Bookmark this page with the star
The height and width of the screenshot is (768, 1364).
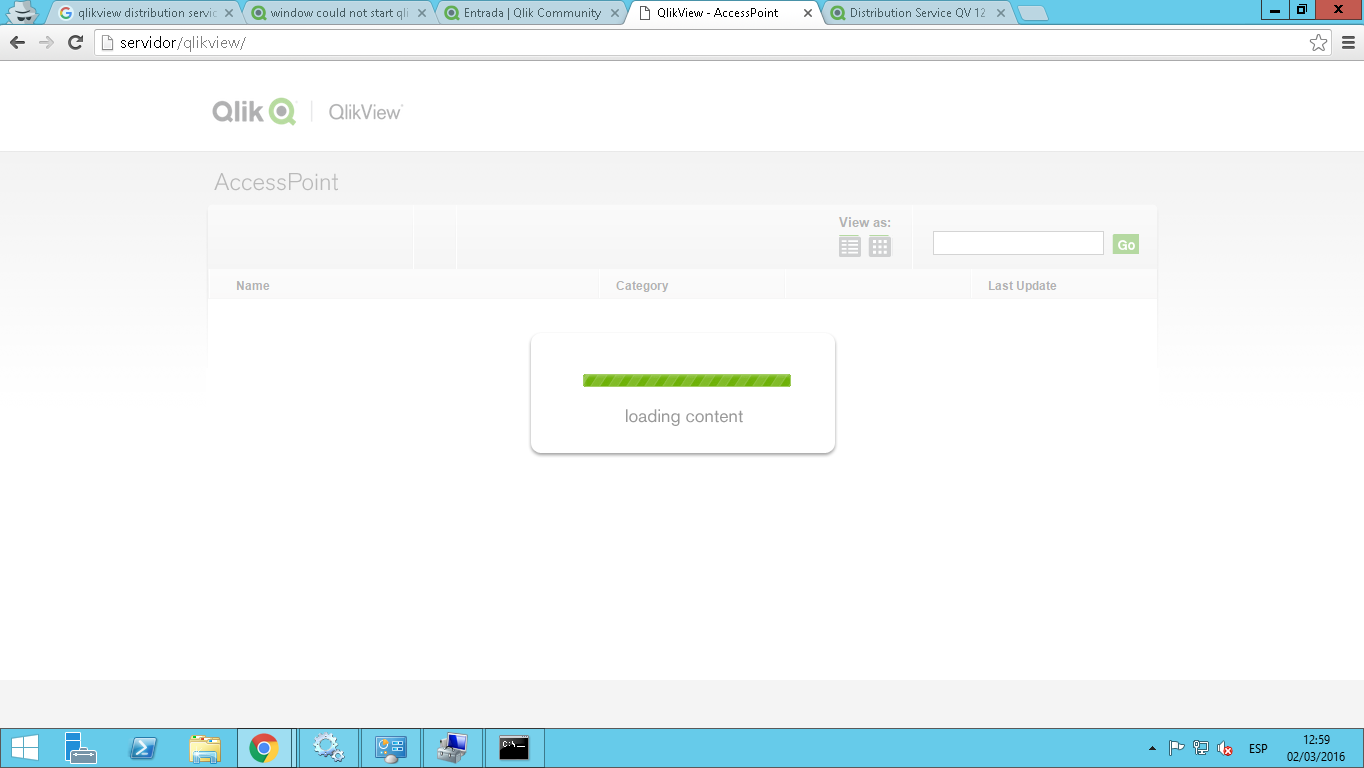[1319, 42]
